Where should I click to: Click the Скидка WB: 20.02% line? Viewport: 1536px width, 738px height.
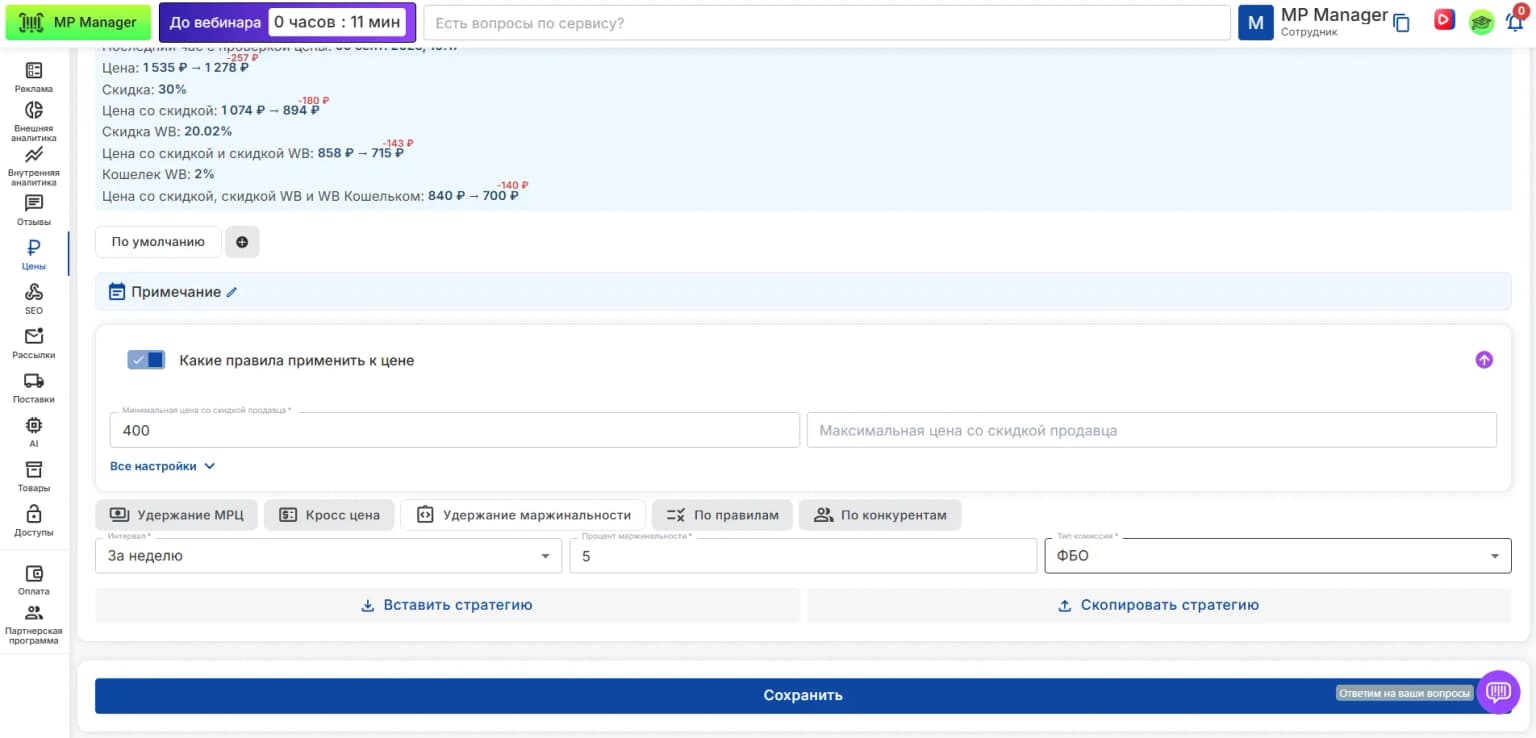(x=167, y=131)
